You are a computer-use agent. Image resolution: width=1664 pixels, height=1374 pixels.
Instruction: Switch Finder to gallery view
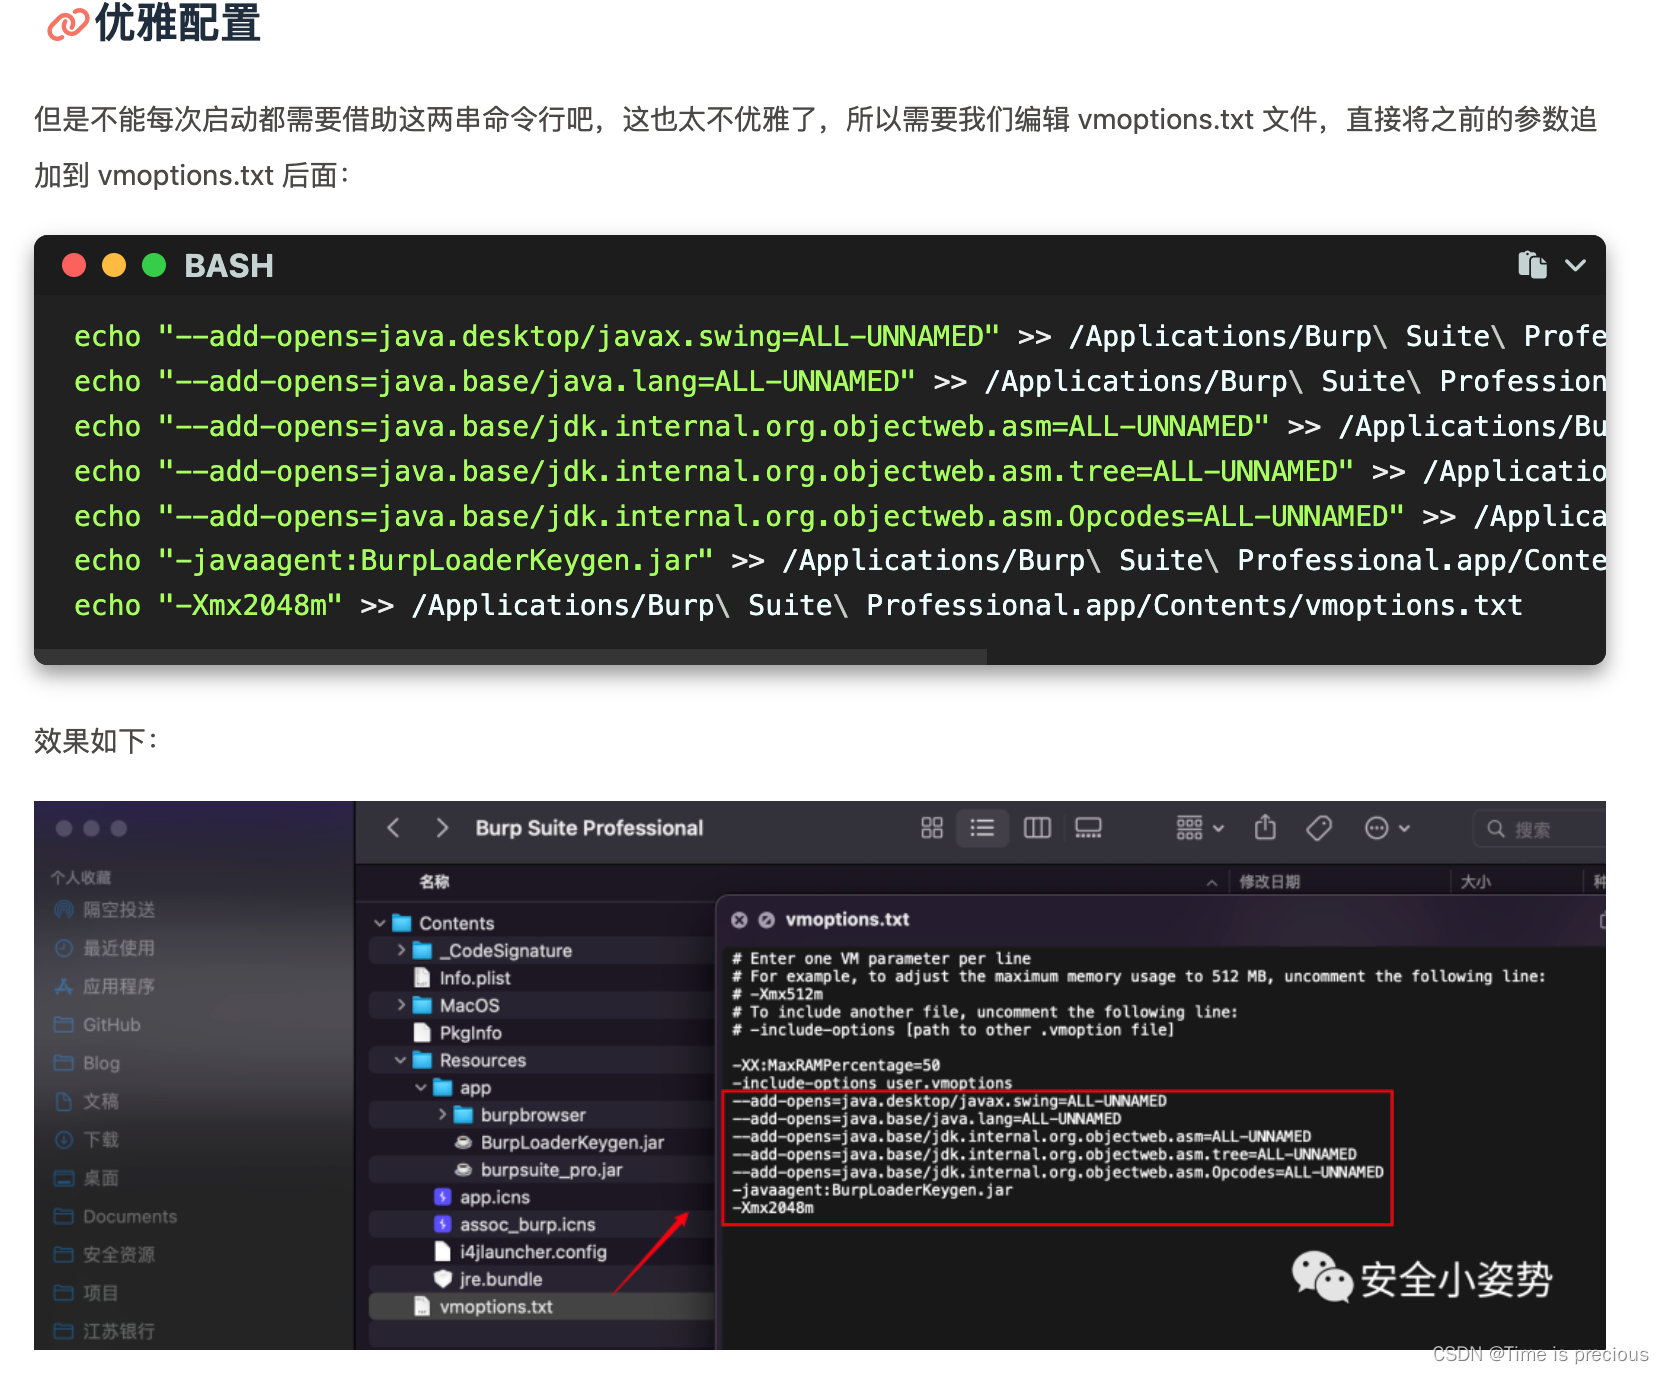coord(1088,828)
